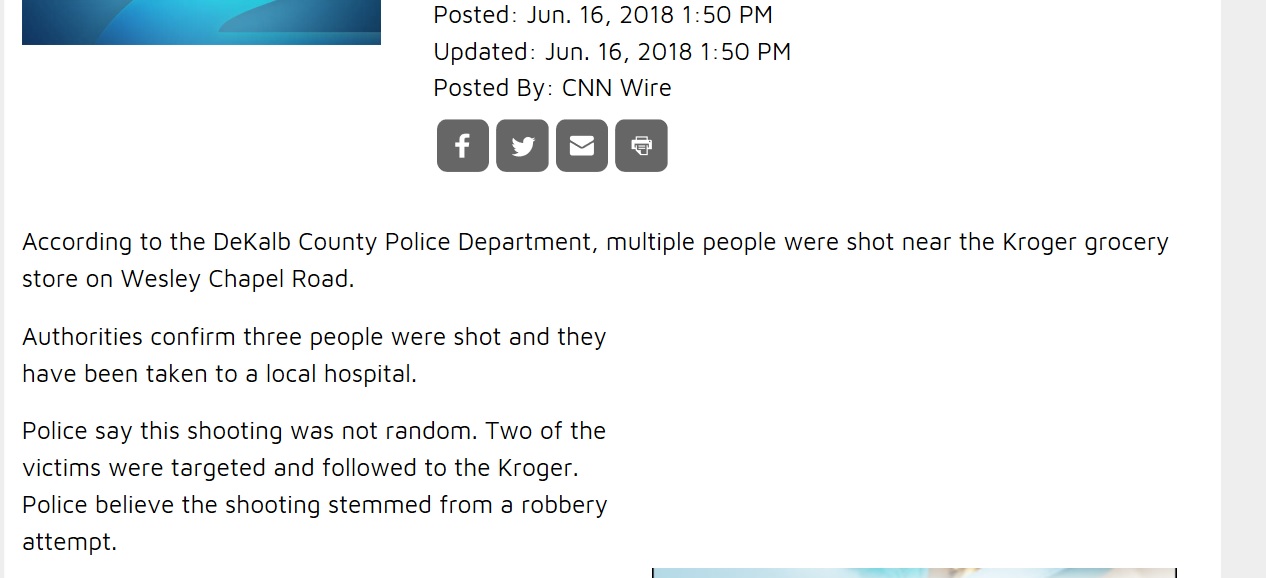This screenshot has height=578, width=1266.
Task: Click 'Police believe the shooting stemmed' line
Action: click(240, 505)
